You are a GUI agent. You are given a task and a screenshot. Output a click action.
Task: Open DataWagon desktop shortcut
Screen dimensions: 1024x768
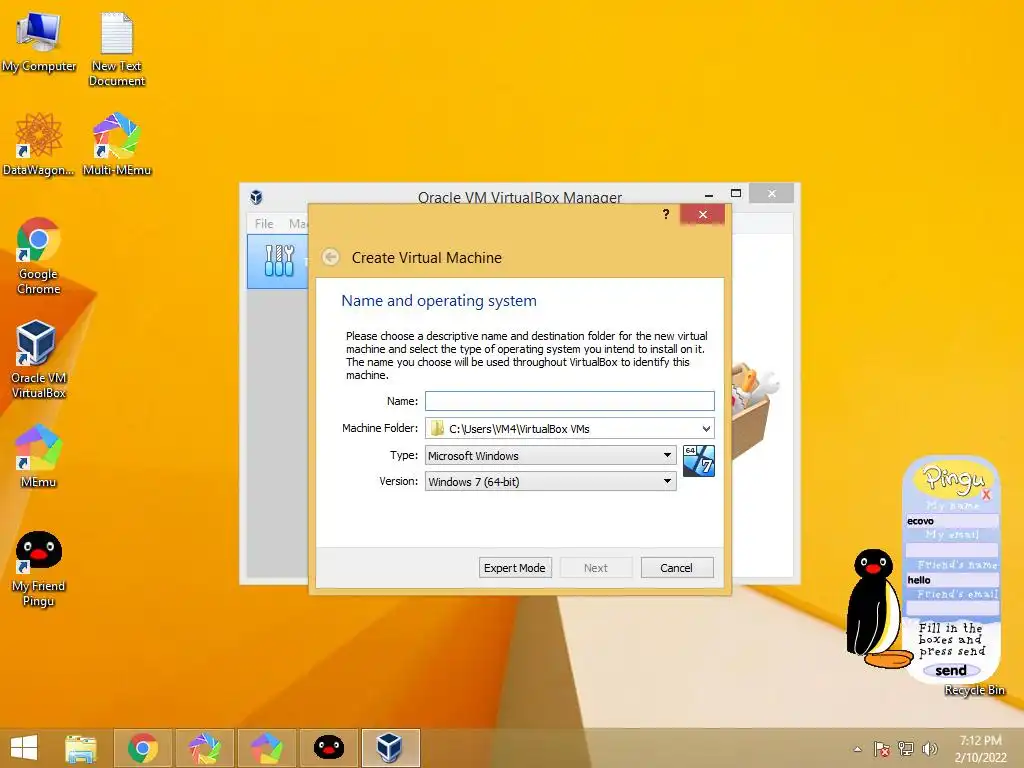38,144
